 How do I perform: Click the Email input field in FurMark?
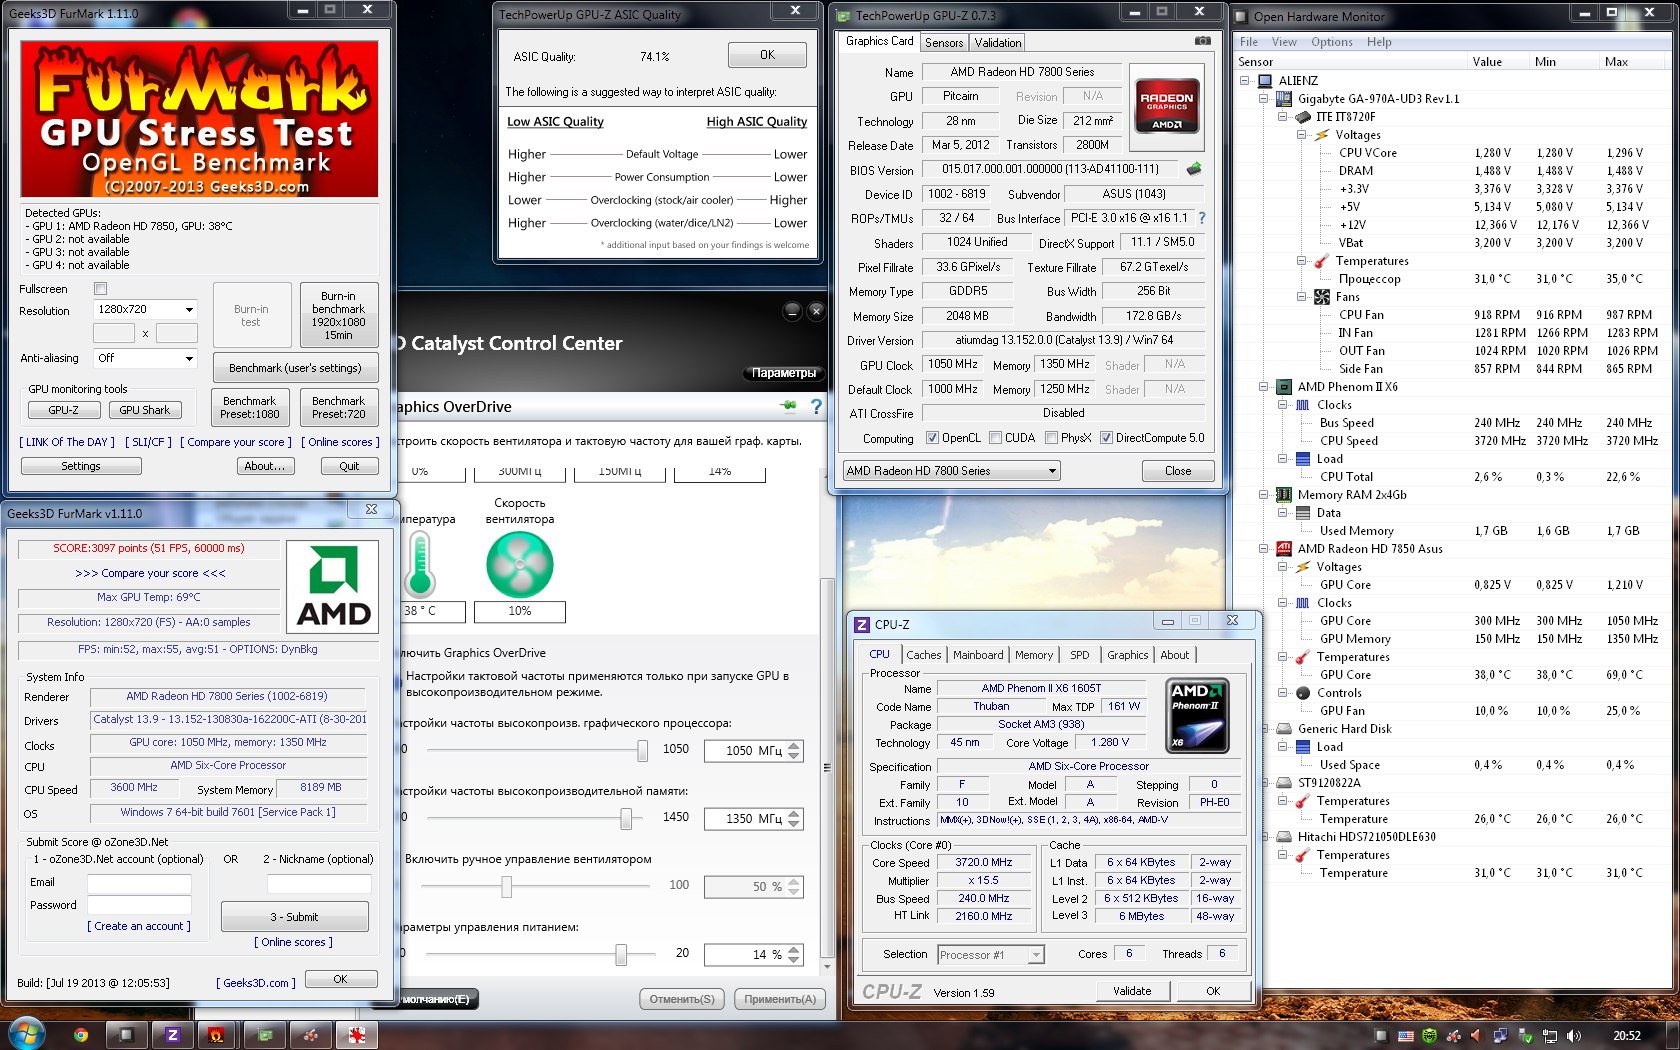pyautogui.click(x=139, y=883)
